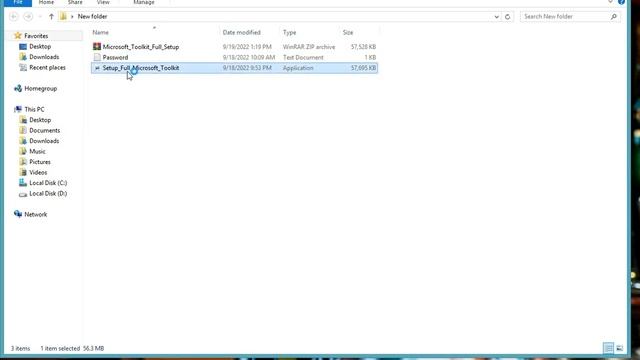Switch to the View ribbon tab
The image size is (640, 360).
coord(103,2)
